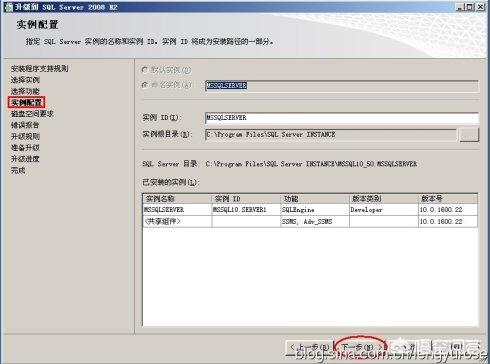The height and width of the screenshot is (364, 490).
Task: Go to the 磁盘空间要求 step
Action: 32,114
